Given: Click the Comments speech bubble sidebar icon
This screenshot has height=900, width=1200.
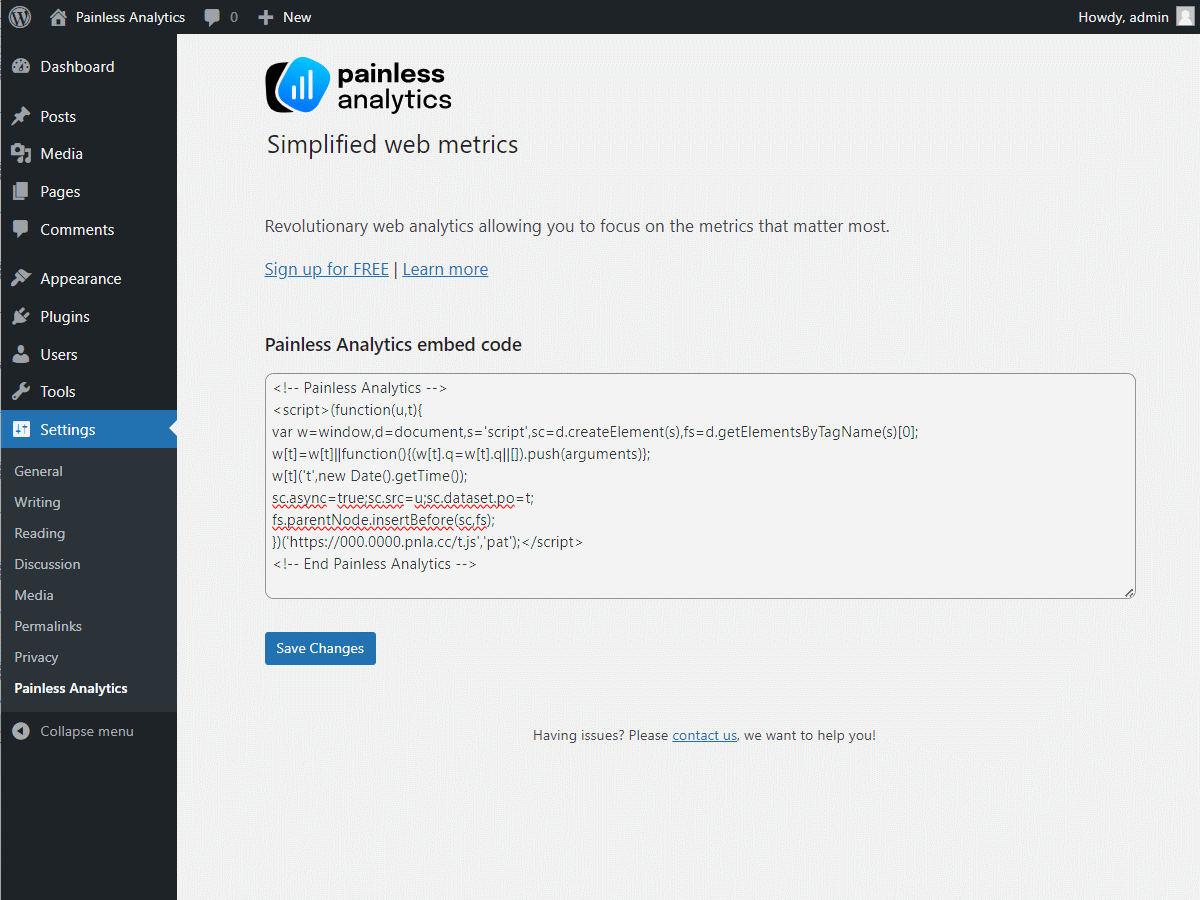Looking at the screenshot, I should click(21, 229).
